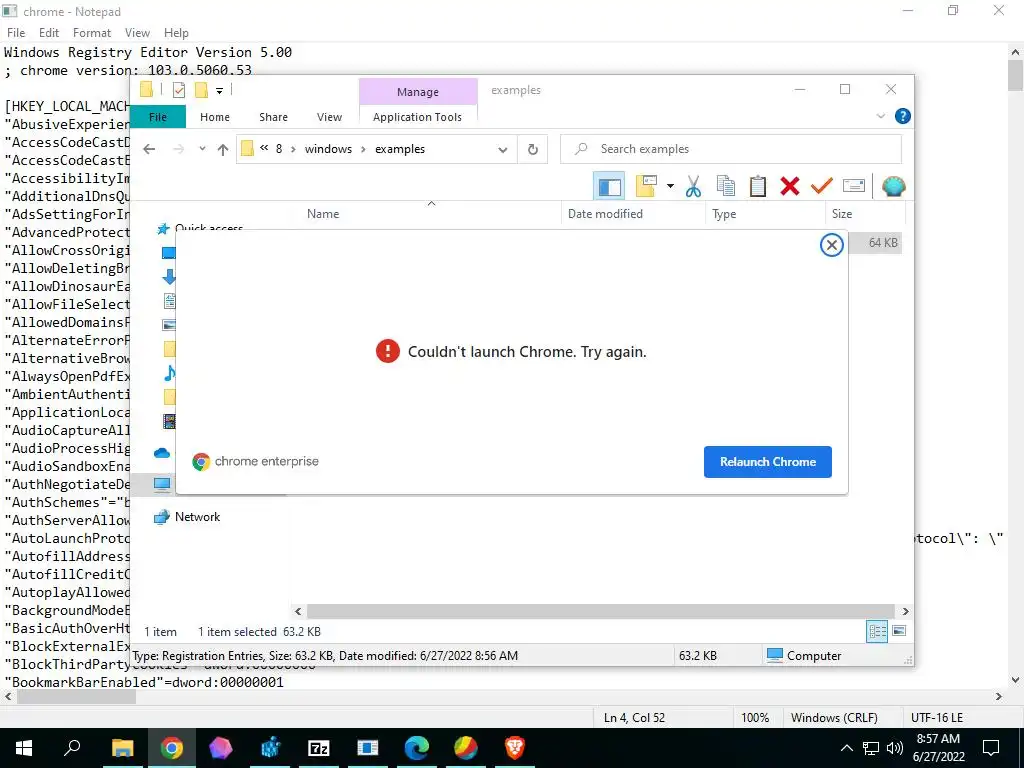
Task: Click Notepad vertical scrollbar up arrow
Action: pos(1016,52)
